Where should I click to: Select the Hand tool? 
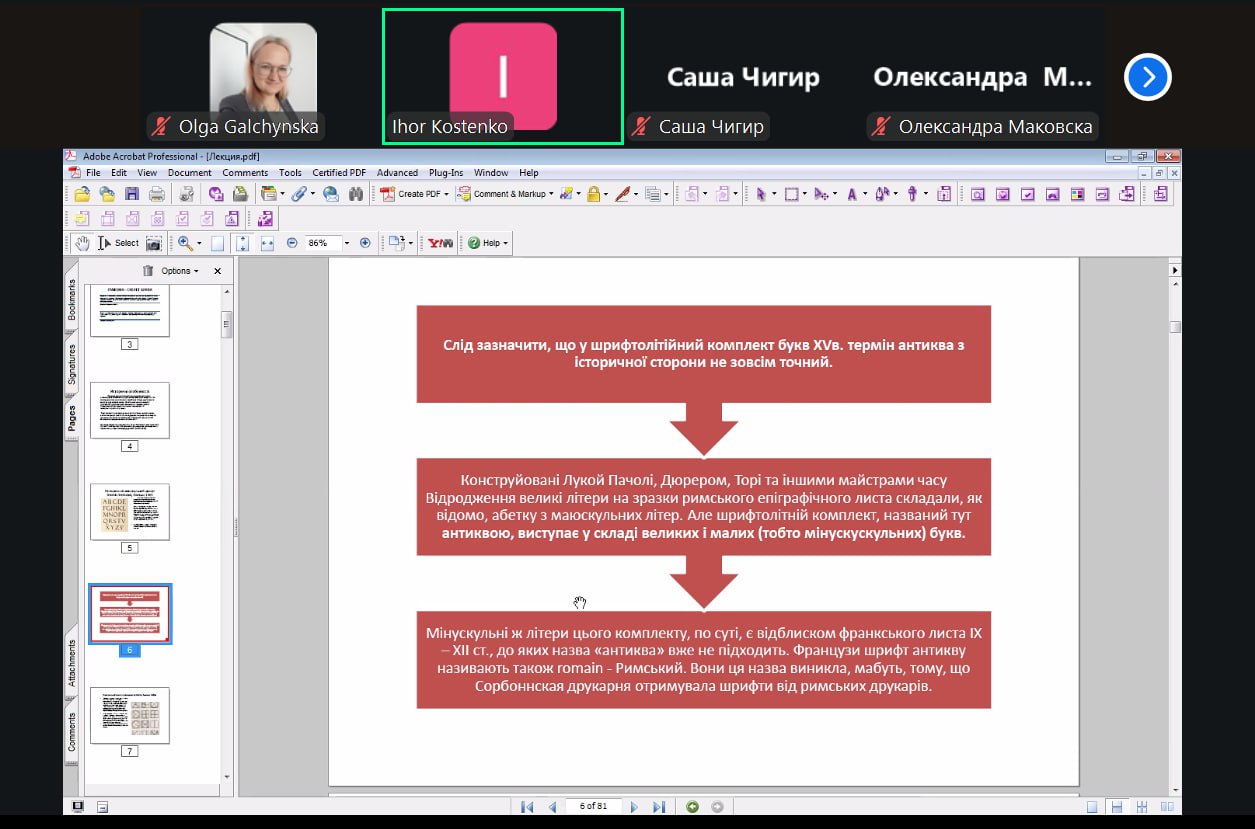click(82, 243)
